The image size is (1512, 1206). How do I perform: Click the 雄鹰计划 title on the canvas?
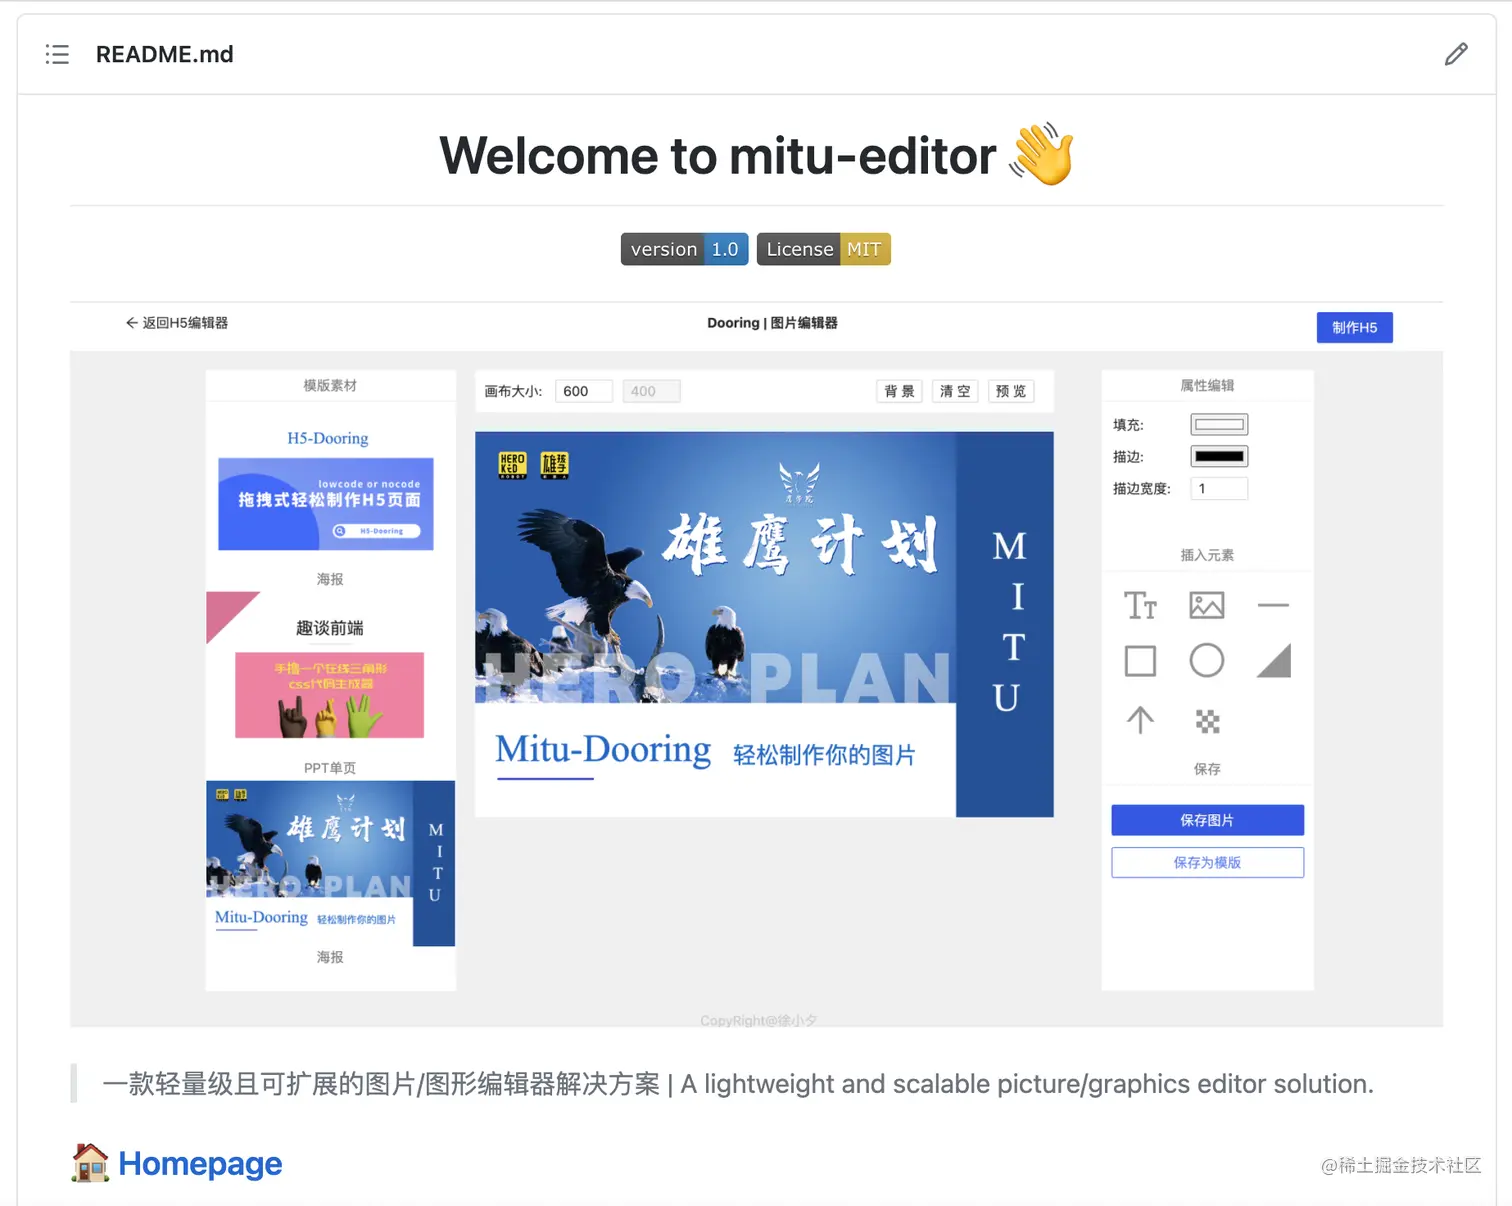point(802,545)
